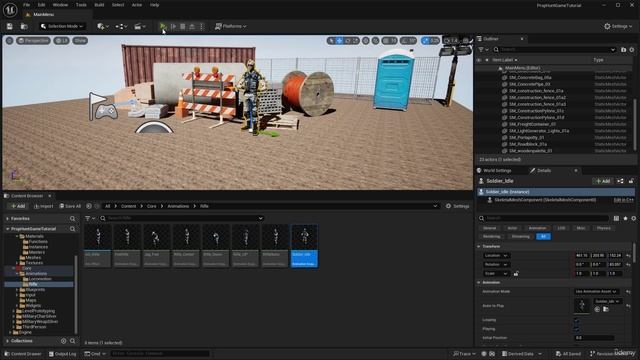Image resolution: width=640 pixels, height=360 pixels.
Task: Toggle the Playing checkbox
Action: [577, 329]
